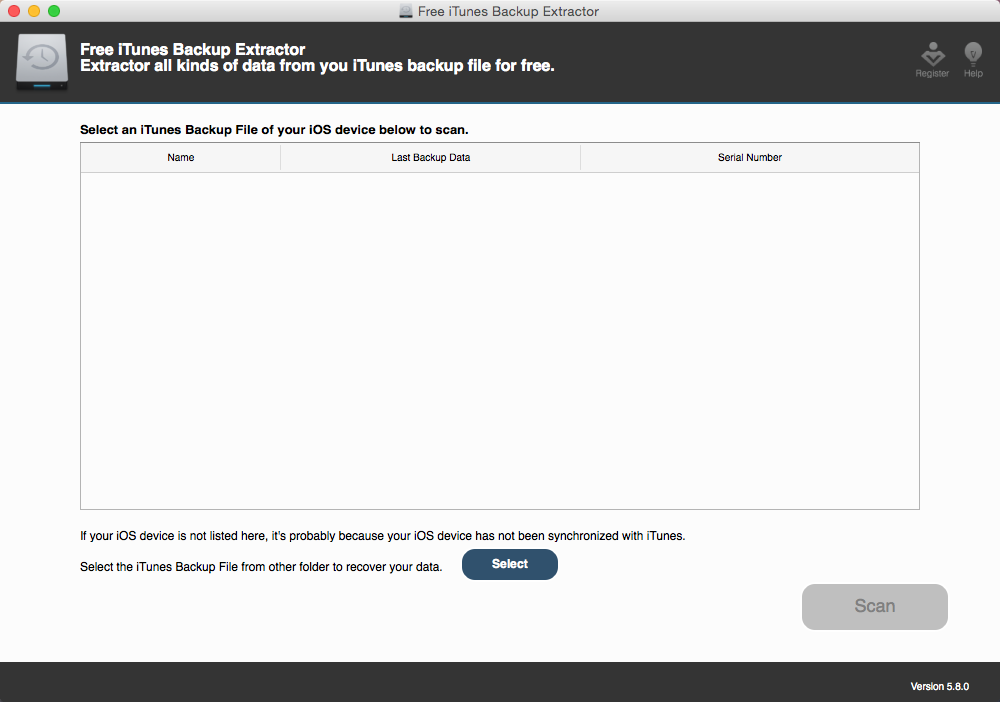The width and height of the screenshot is (1000, 702).
Task: Minimize the window using the yellow button
Action: click(x=34, y=11)
